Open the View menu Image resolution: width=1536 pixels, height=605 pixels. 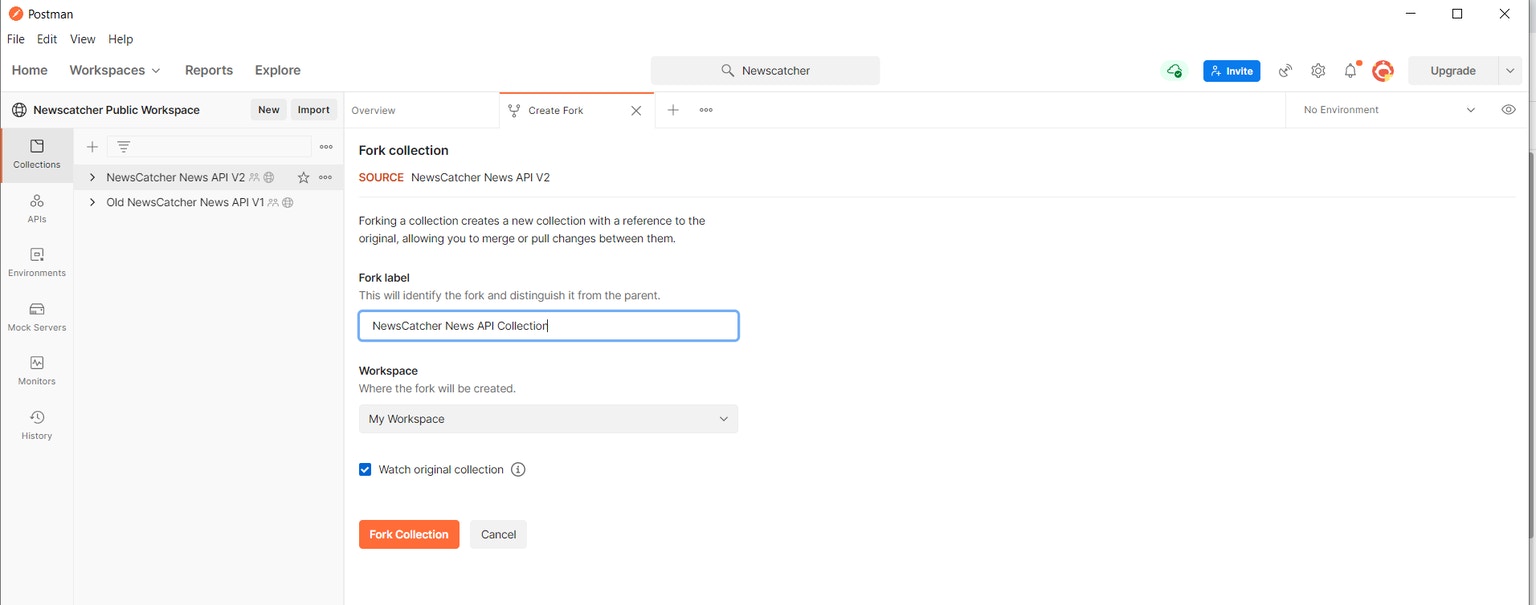tap(83, 39)
